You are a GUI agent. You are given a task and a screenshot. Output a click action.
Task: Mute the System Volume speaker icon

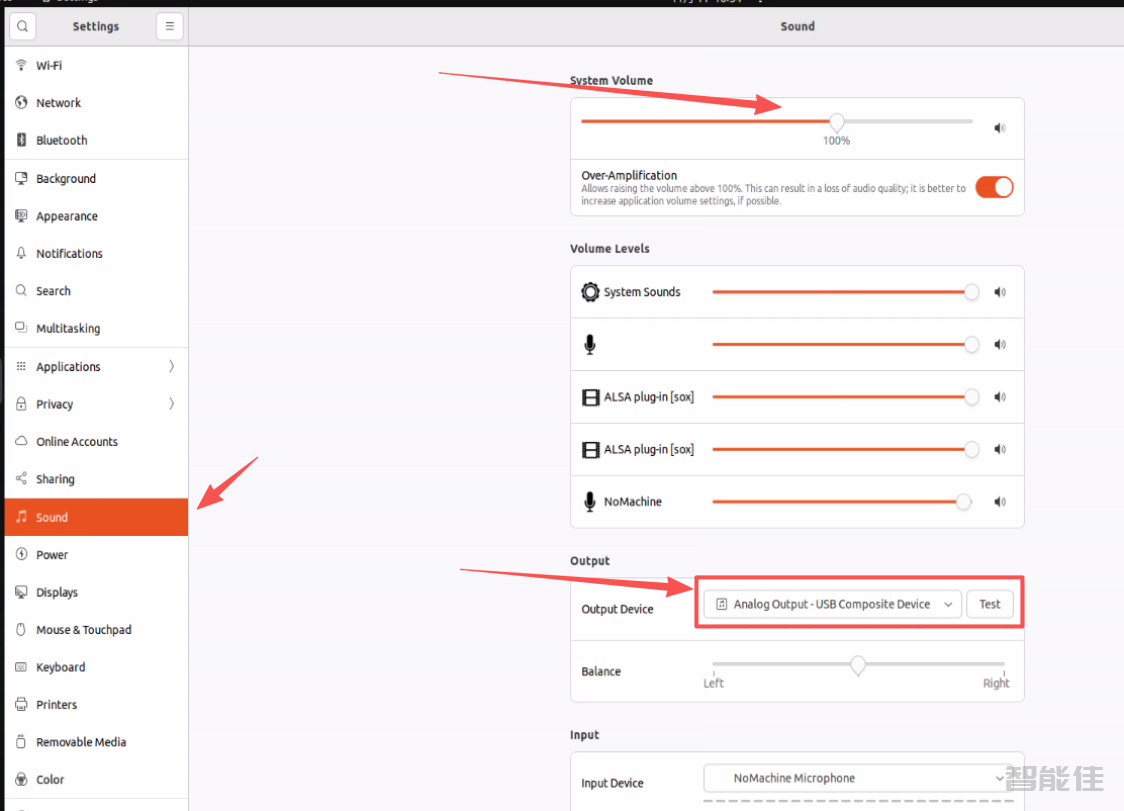point(999,128)
